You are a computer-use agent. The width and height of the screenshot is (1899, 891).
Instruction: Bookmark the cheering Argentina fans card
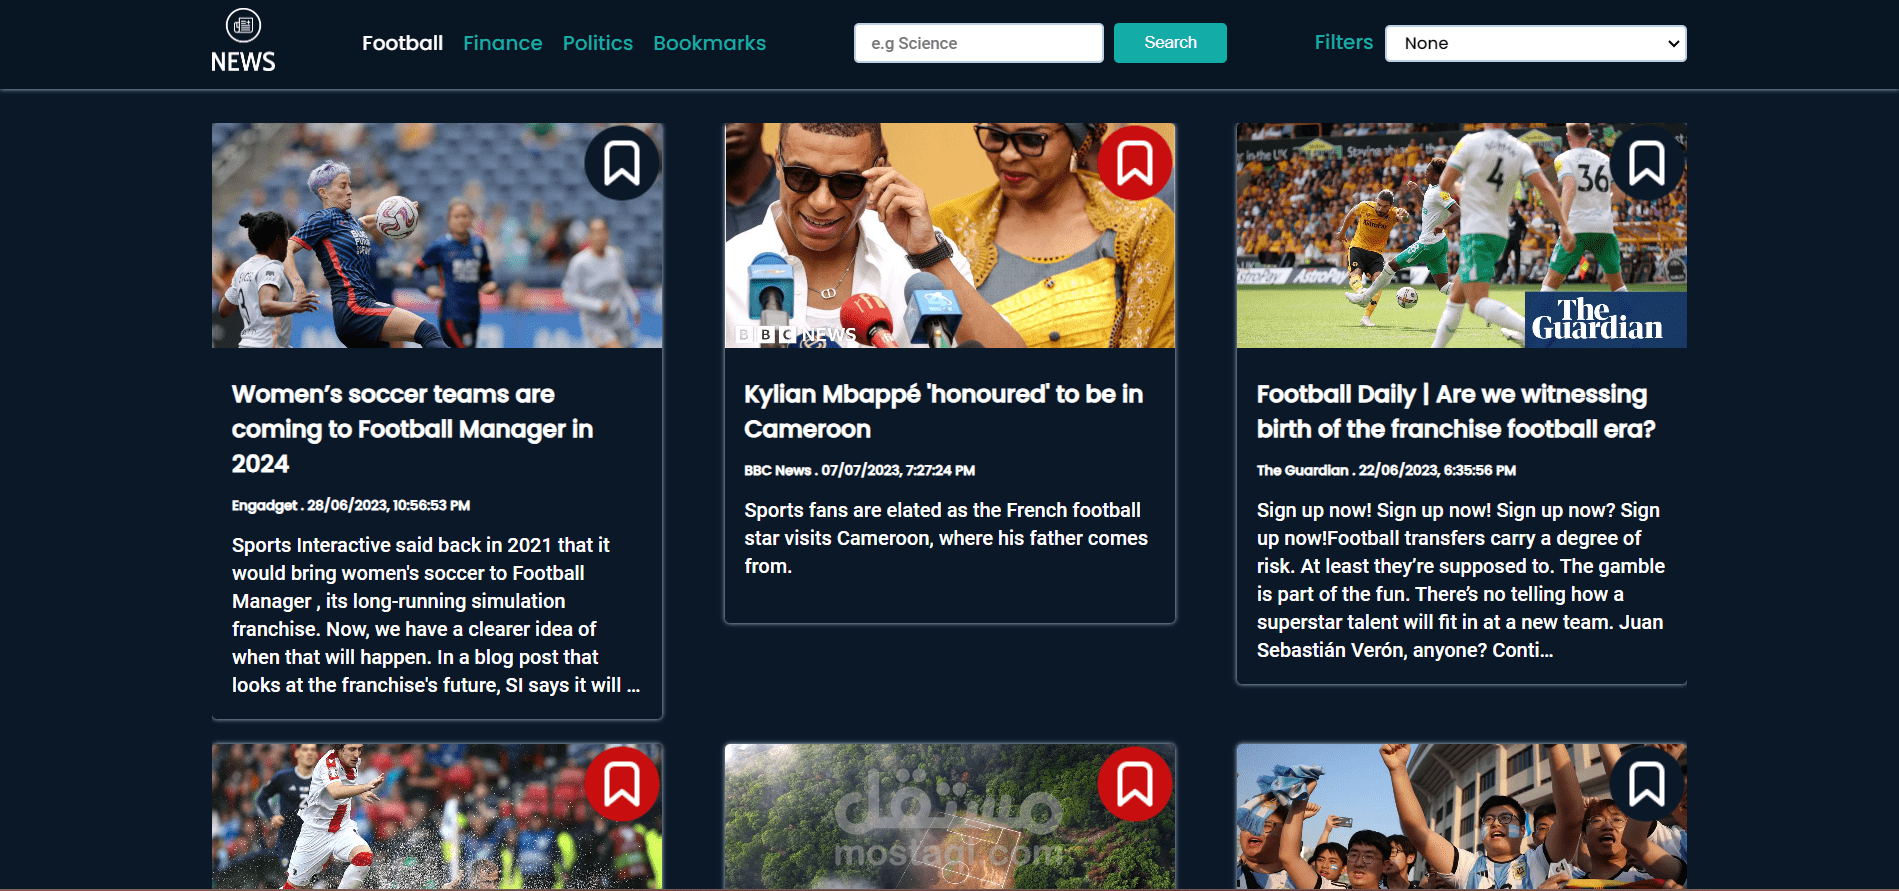coord(1647,784)
